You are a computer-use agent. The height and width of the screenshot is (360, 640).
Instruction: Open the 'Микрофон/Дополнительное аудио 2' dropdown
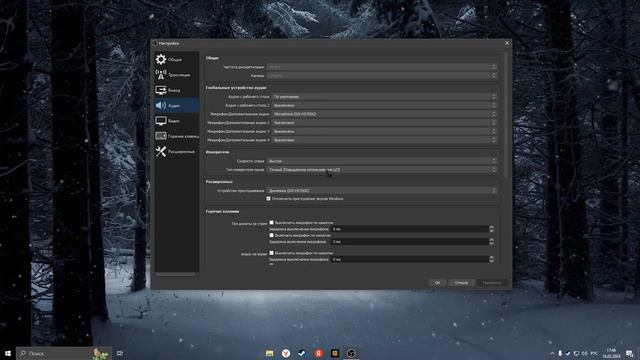click(x=384, y=122)
